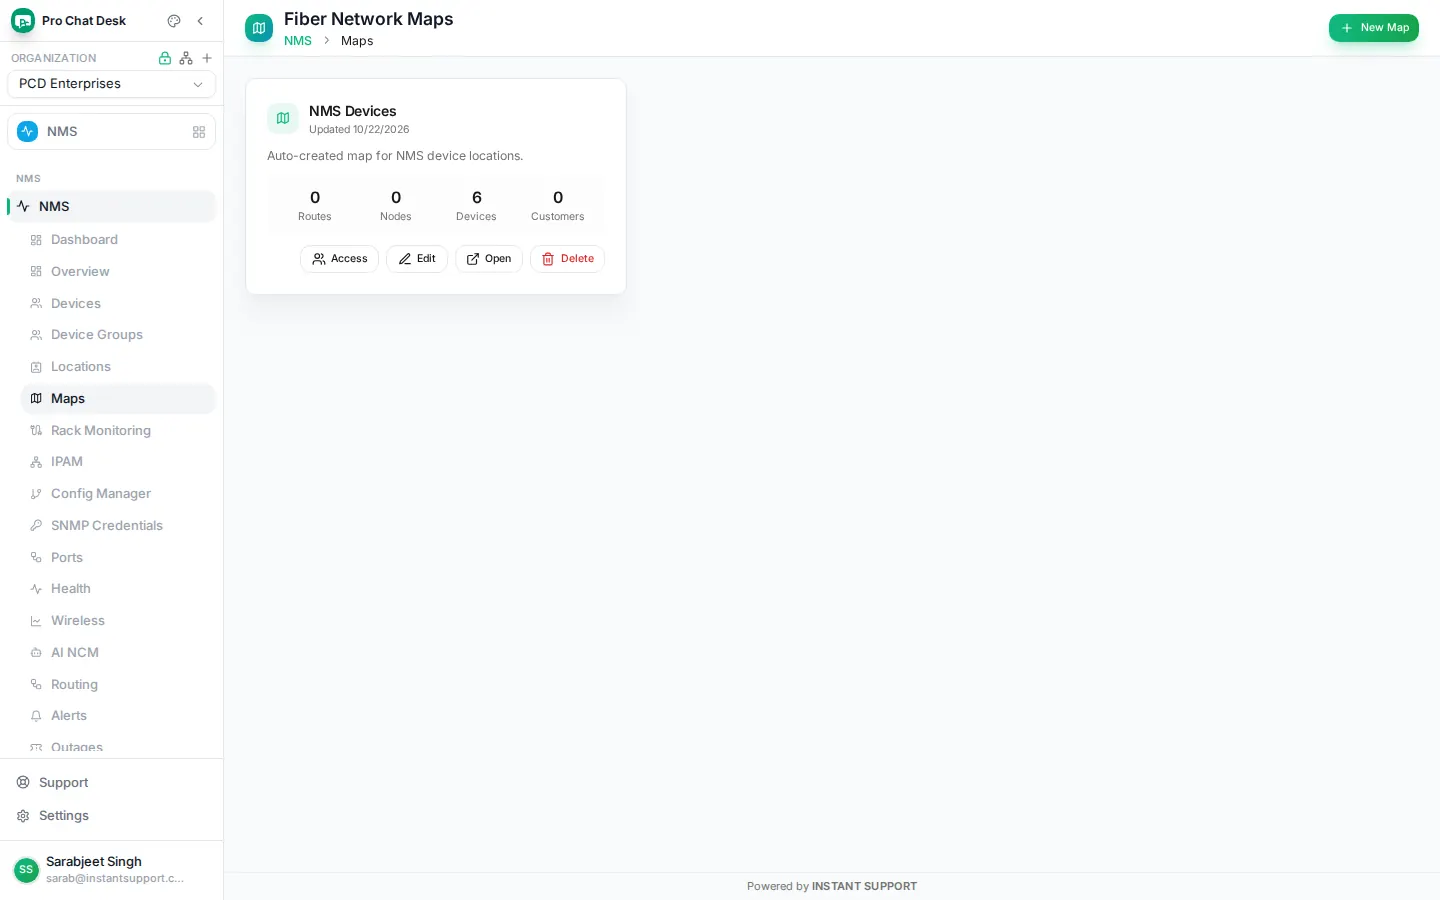Click the theme palette icon in sidebar header
Screen dimensions: 1440x900
click(x=174, y=21)
